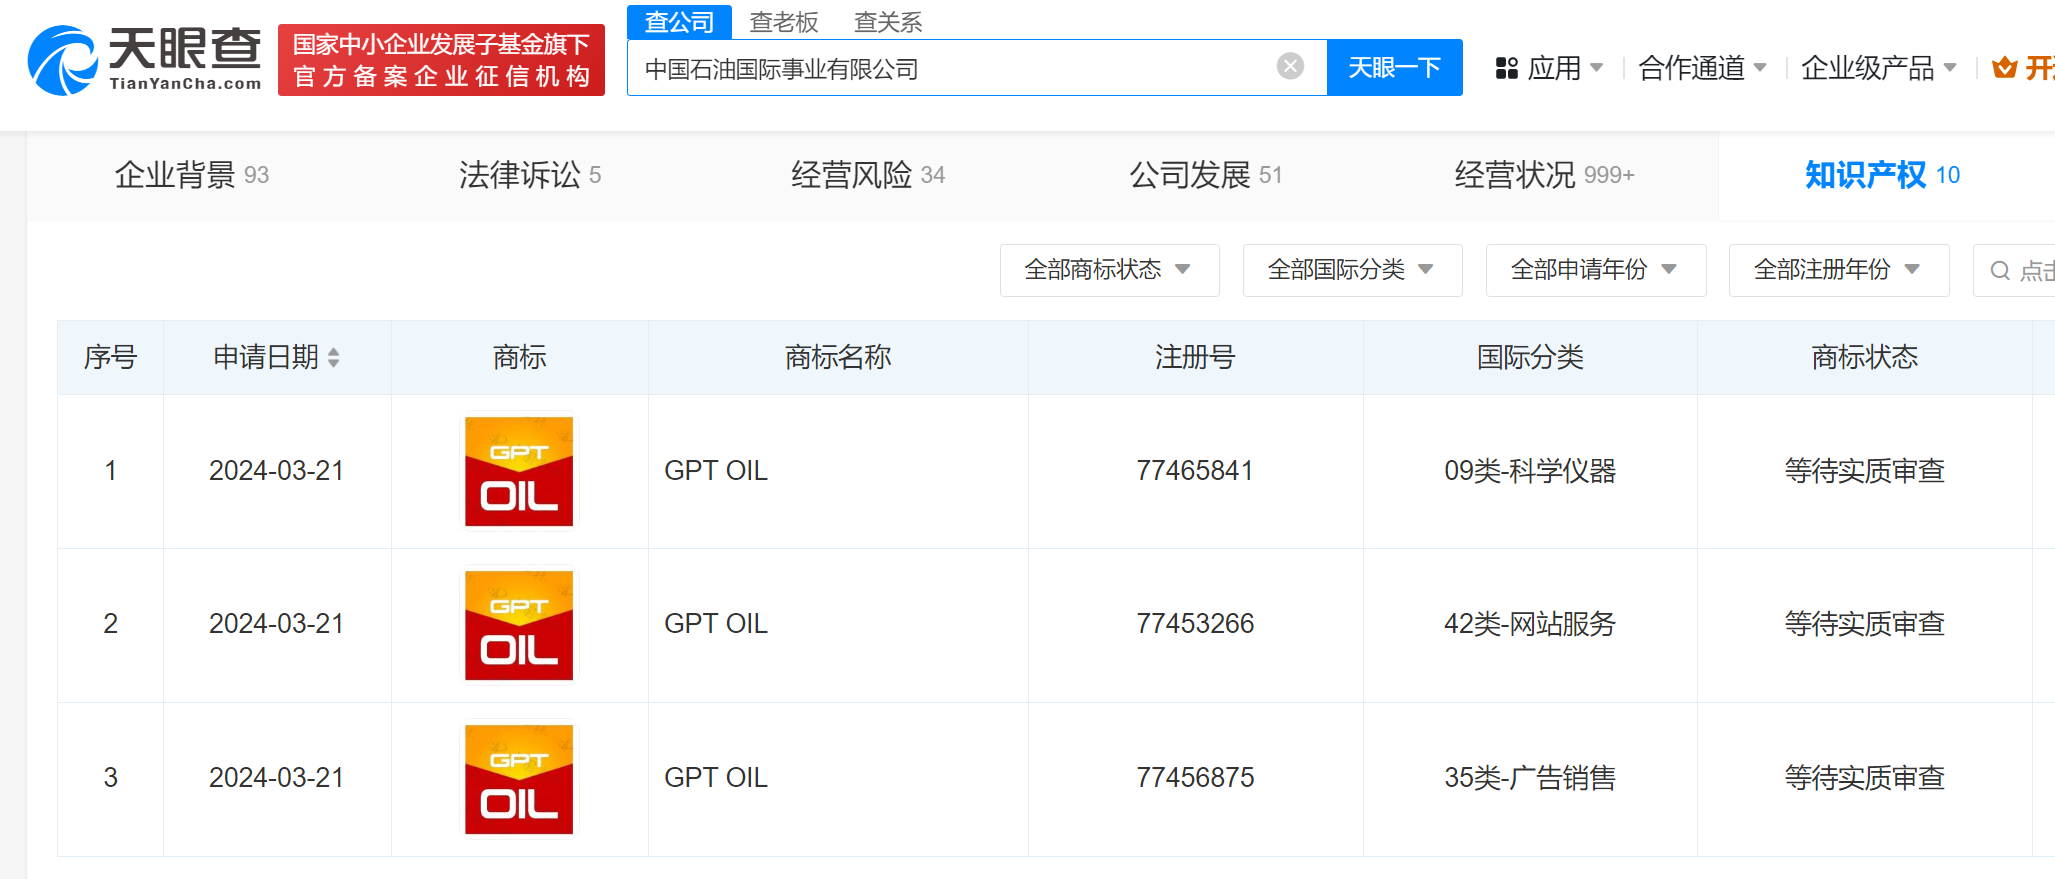Open GPT OIL trademark image in row 3
Viewport: 2055px width, 879px height.
pyautogui.click(x=519, y=779)
